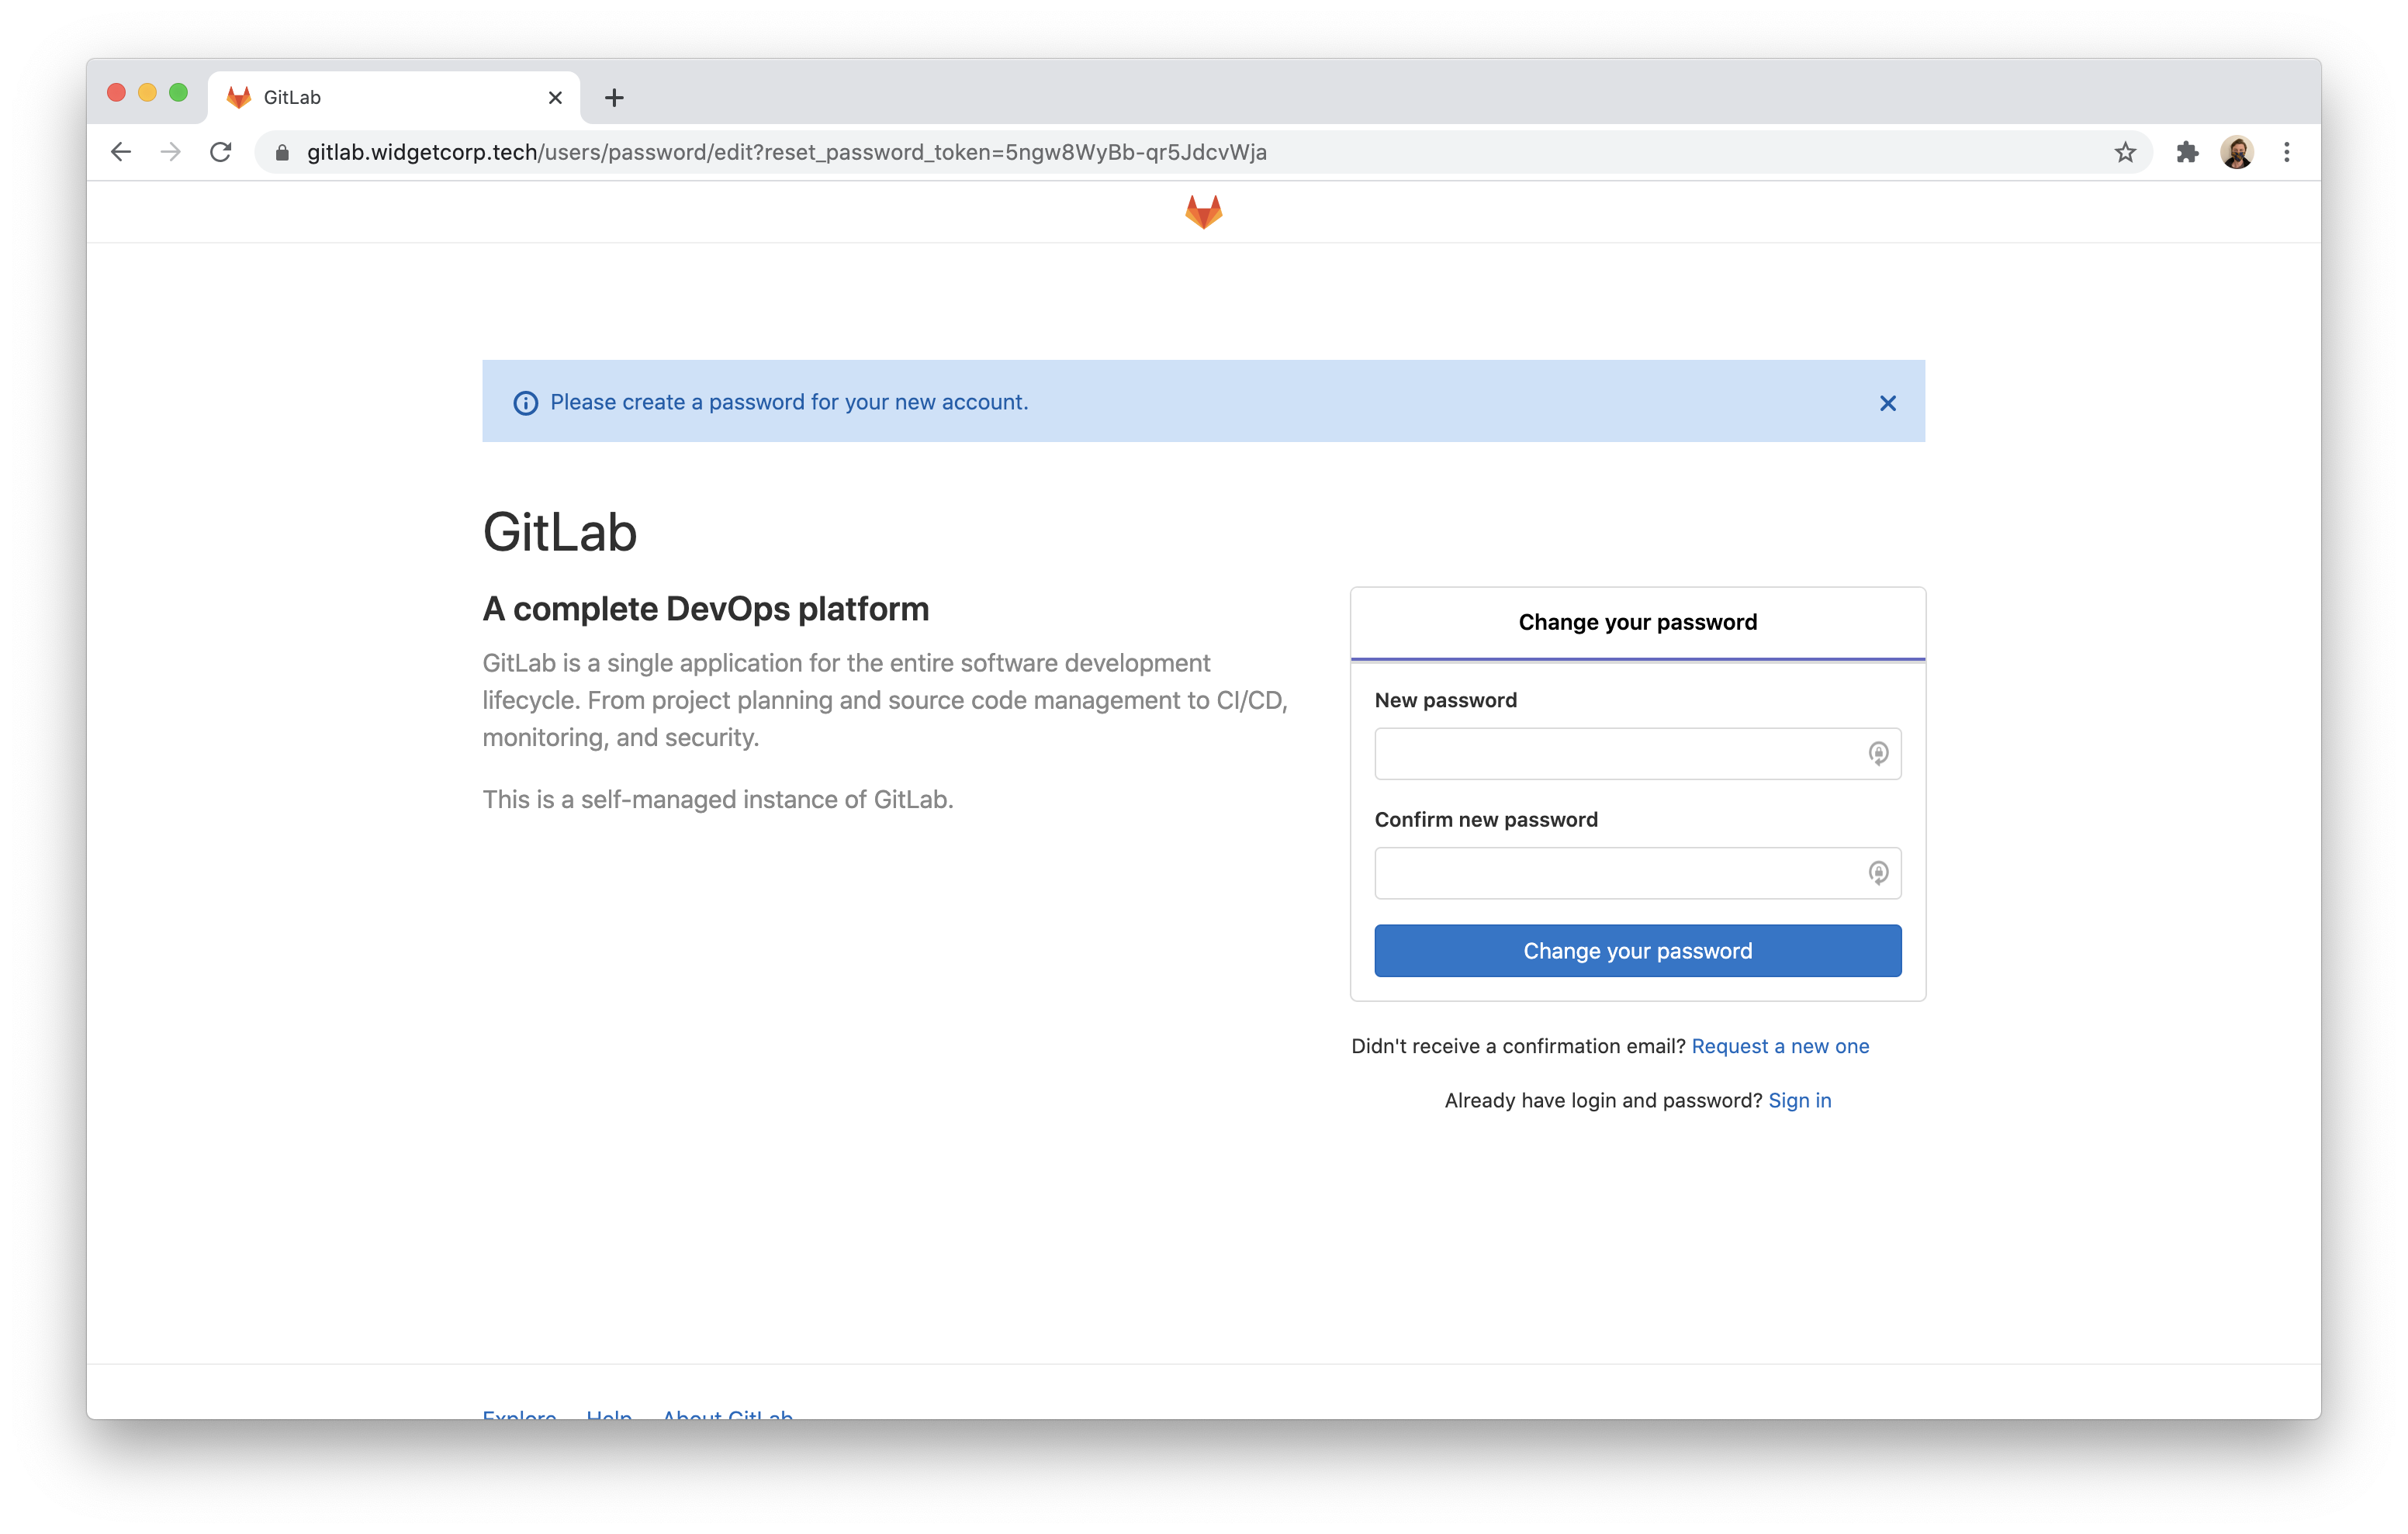Click the Sign in link
2408x1534 pixels.
pos(1799,1100)
